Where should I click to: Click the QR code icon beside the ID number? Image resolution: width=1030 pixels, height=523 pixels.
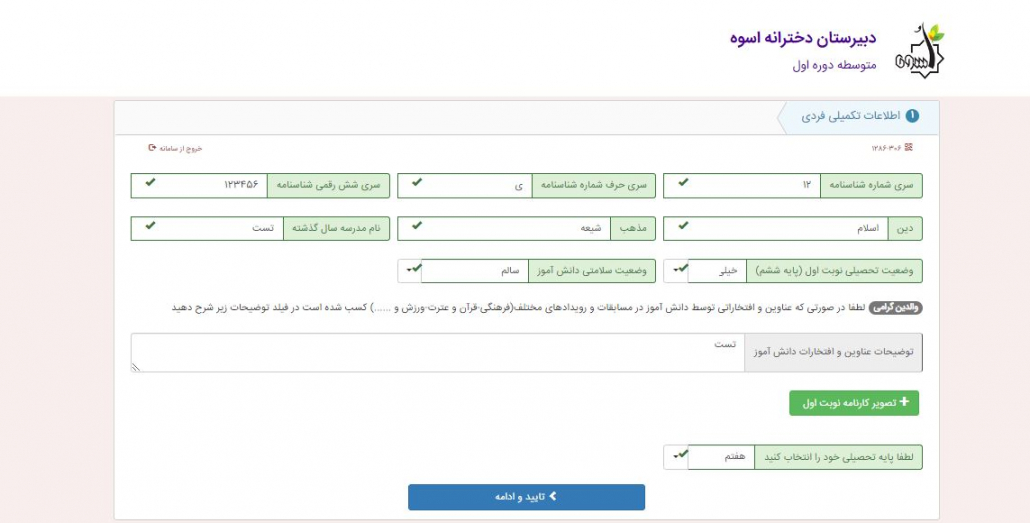tap(908, 147)
